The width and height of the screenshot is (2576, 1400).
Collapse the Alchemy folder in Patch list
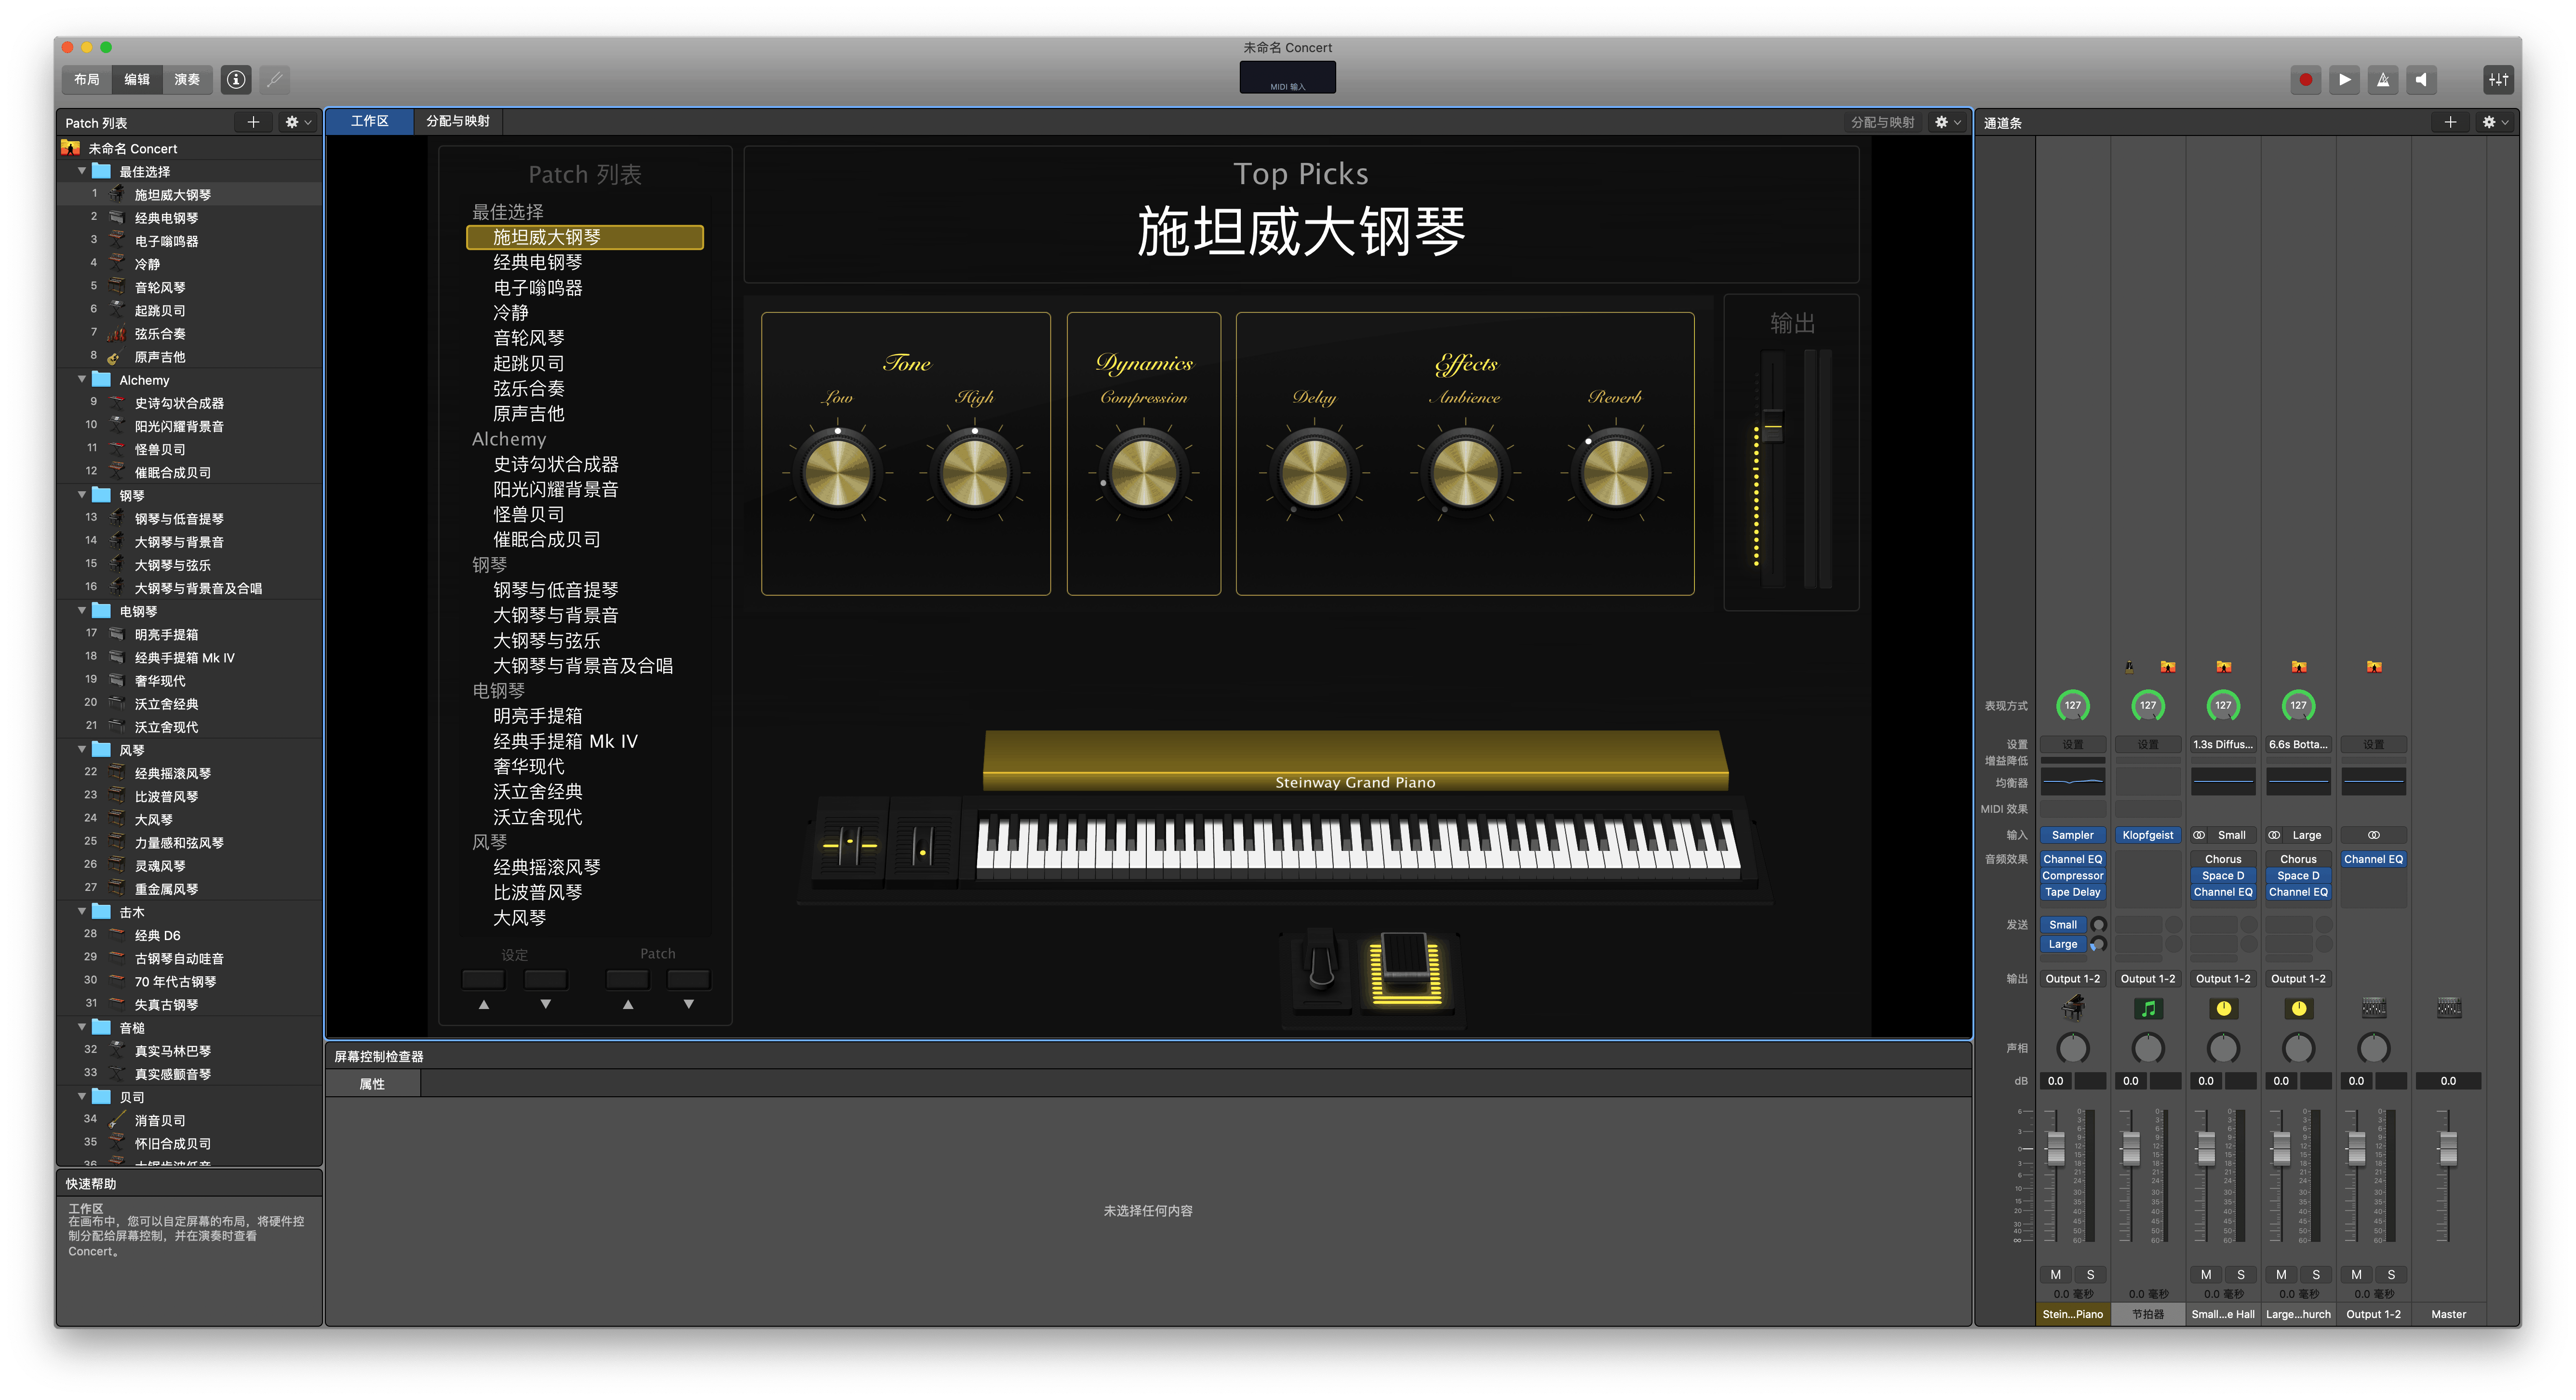[x=82, y=380]
